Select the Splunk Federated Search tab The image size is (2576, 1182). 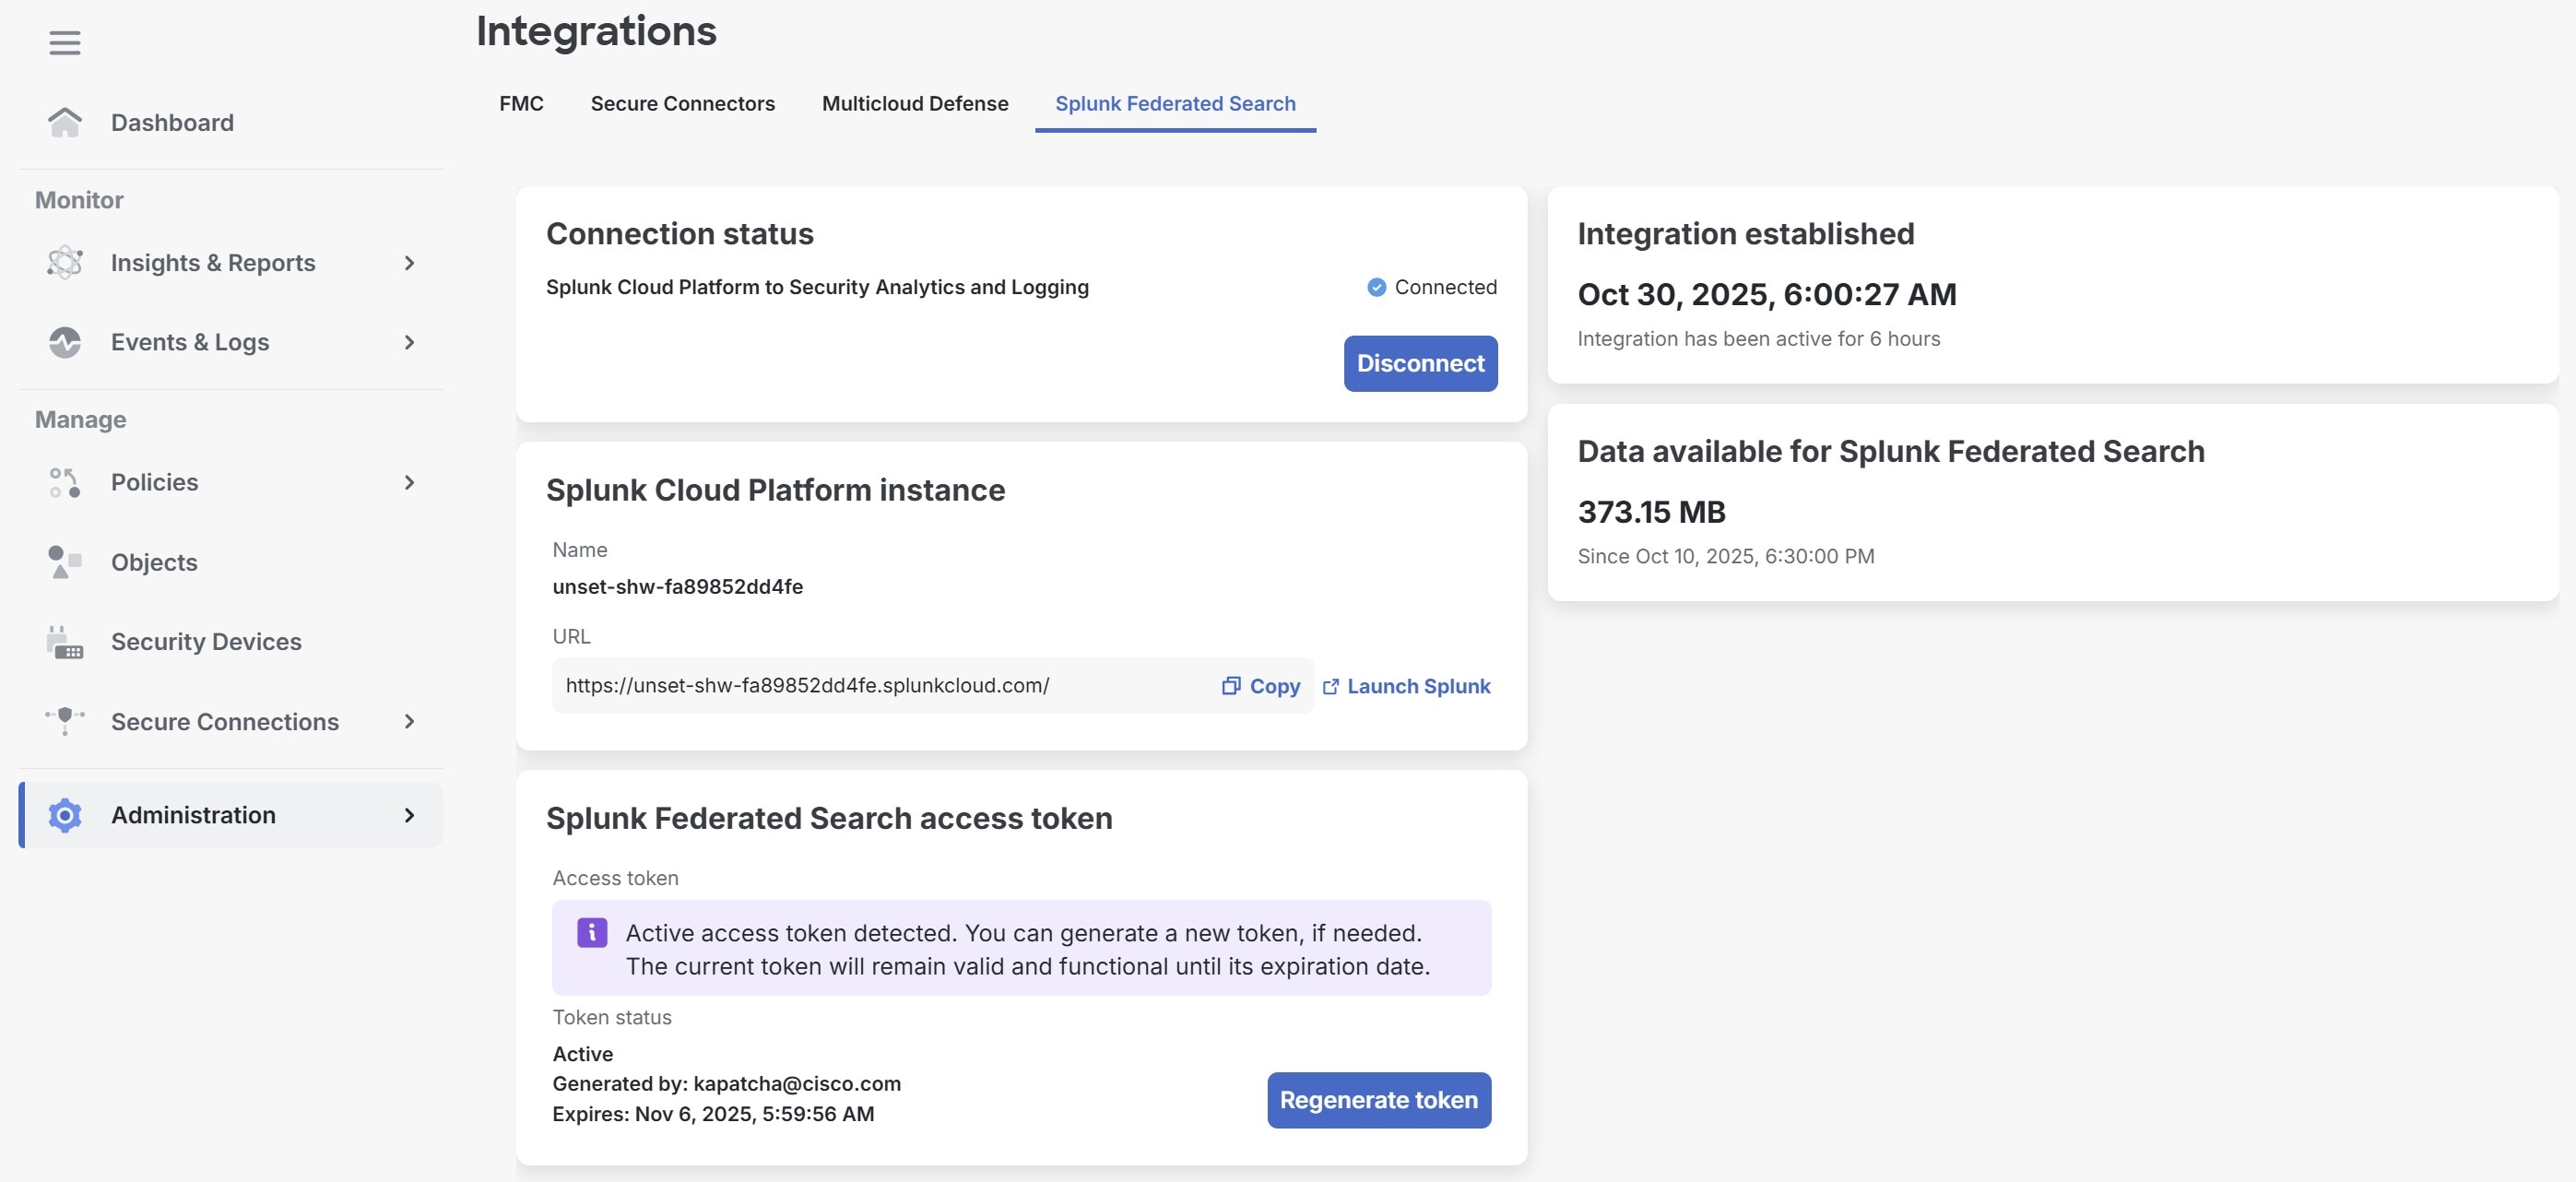click(x=1175, y=104)
